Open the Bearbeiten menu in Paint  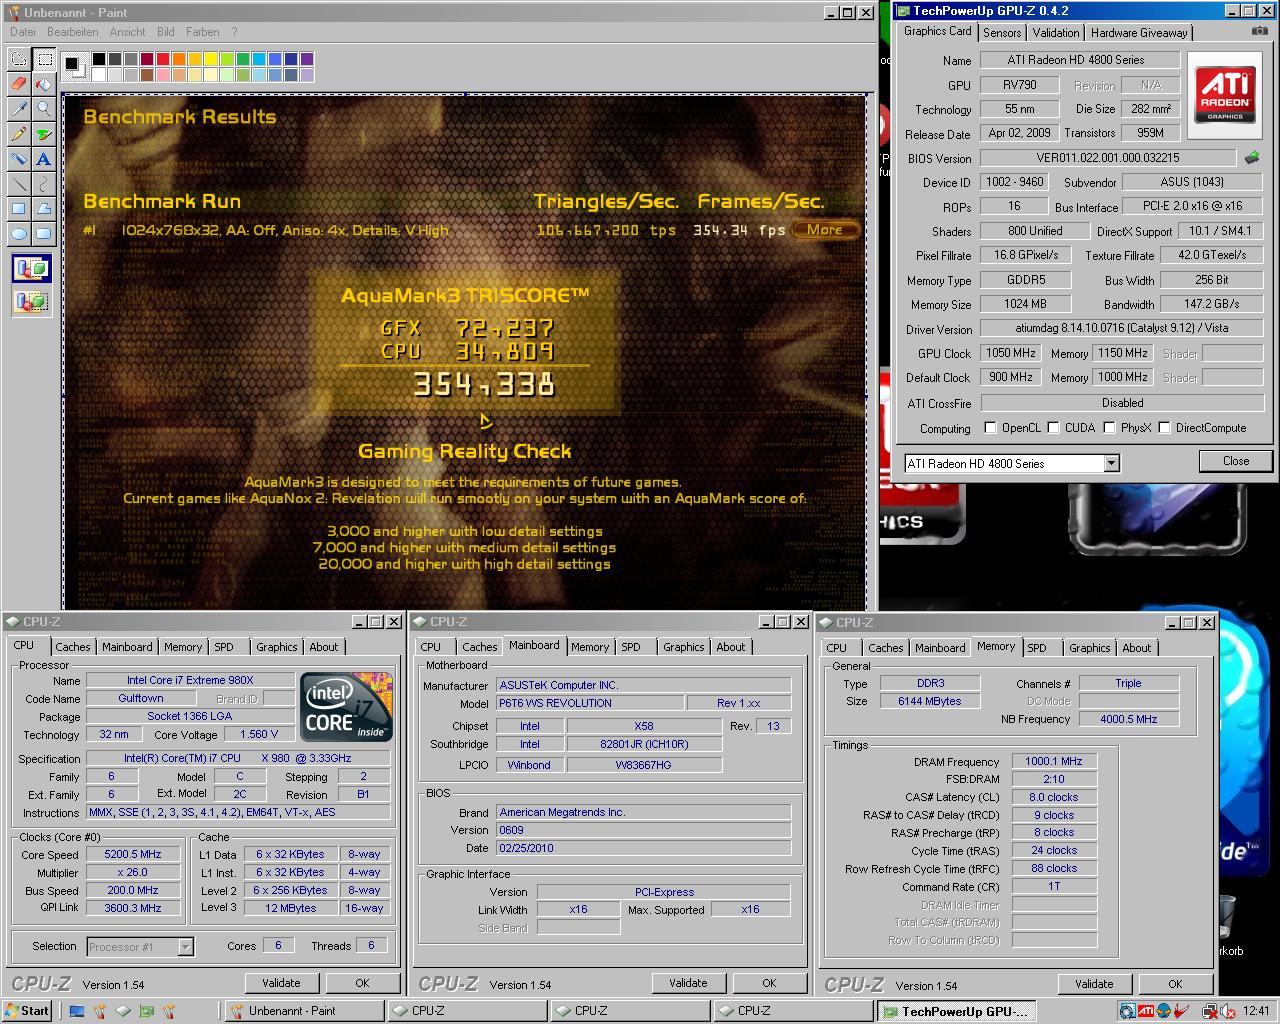(72, 32)
